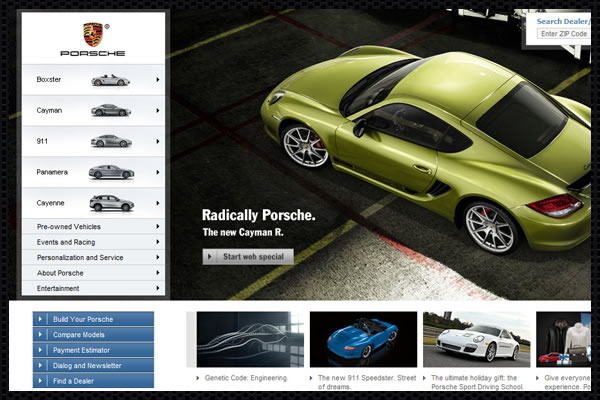Click bullet arrow before Genetic Code caption
600x400 pixels.
click(x=197, y=378)
